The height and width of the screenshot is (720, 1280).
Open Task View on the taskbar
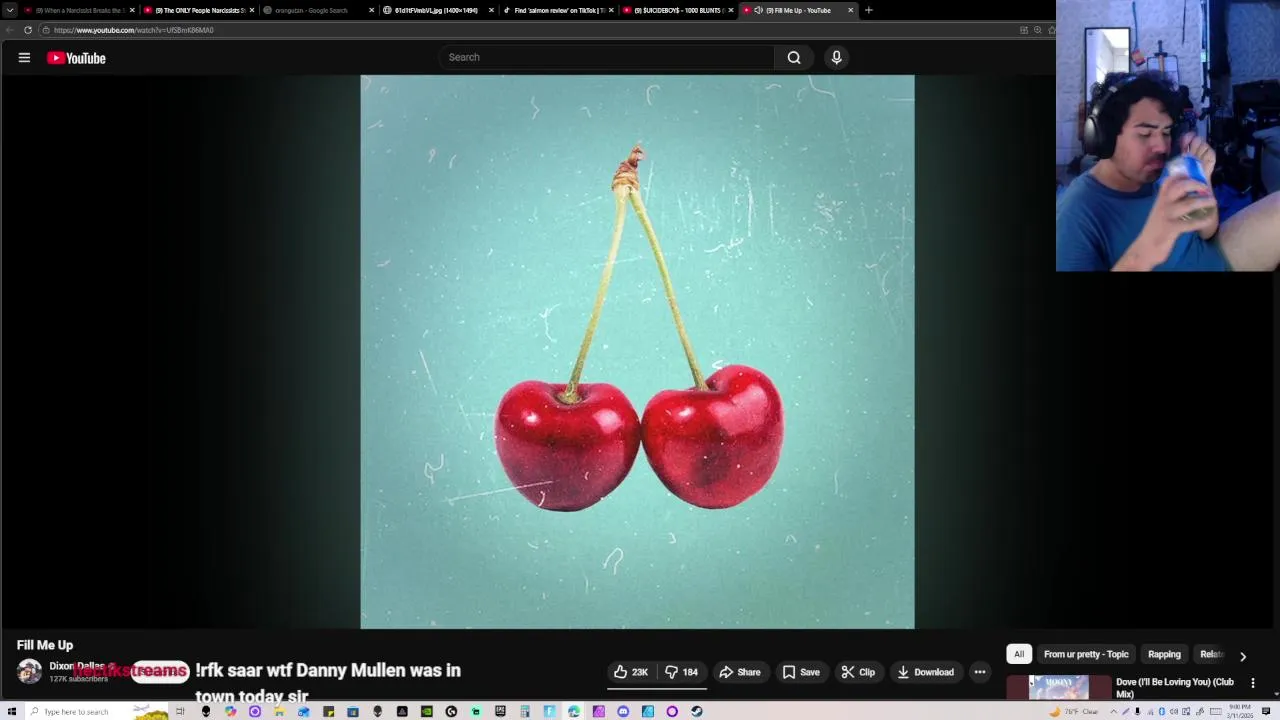(180, 711)
